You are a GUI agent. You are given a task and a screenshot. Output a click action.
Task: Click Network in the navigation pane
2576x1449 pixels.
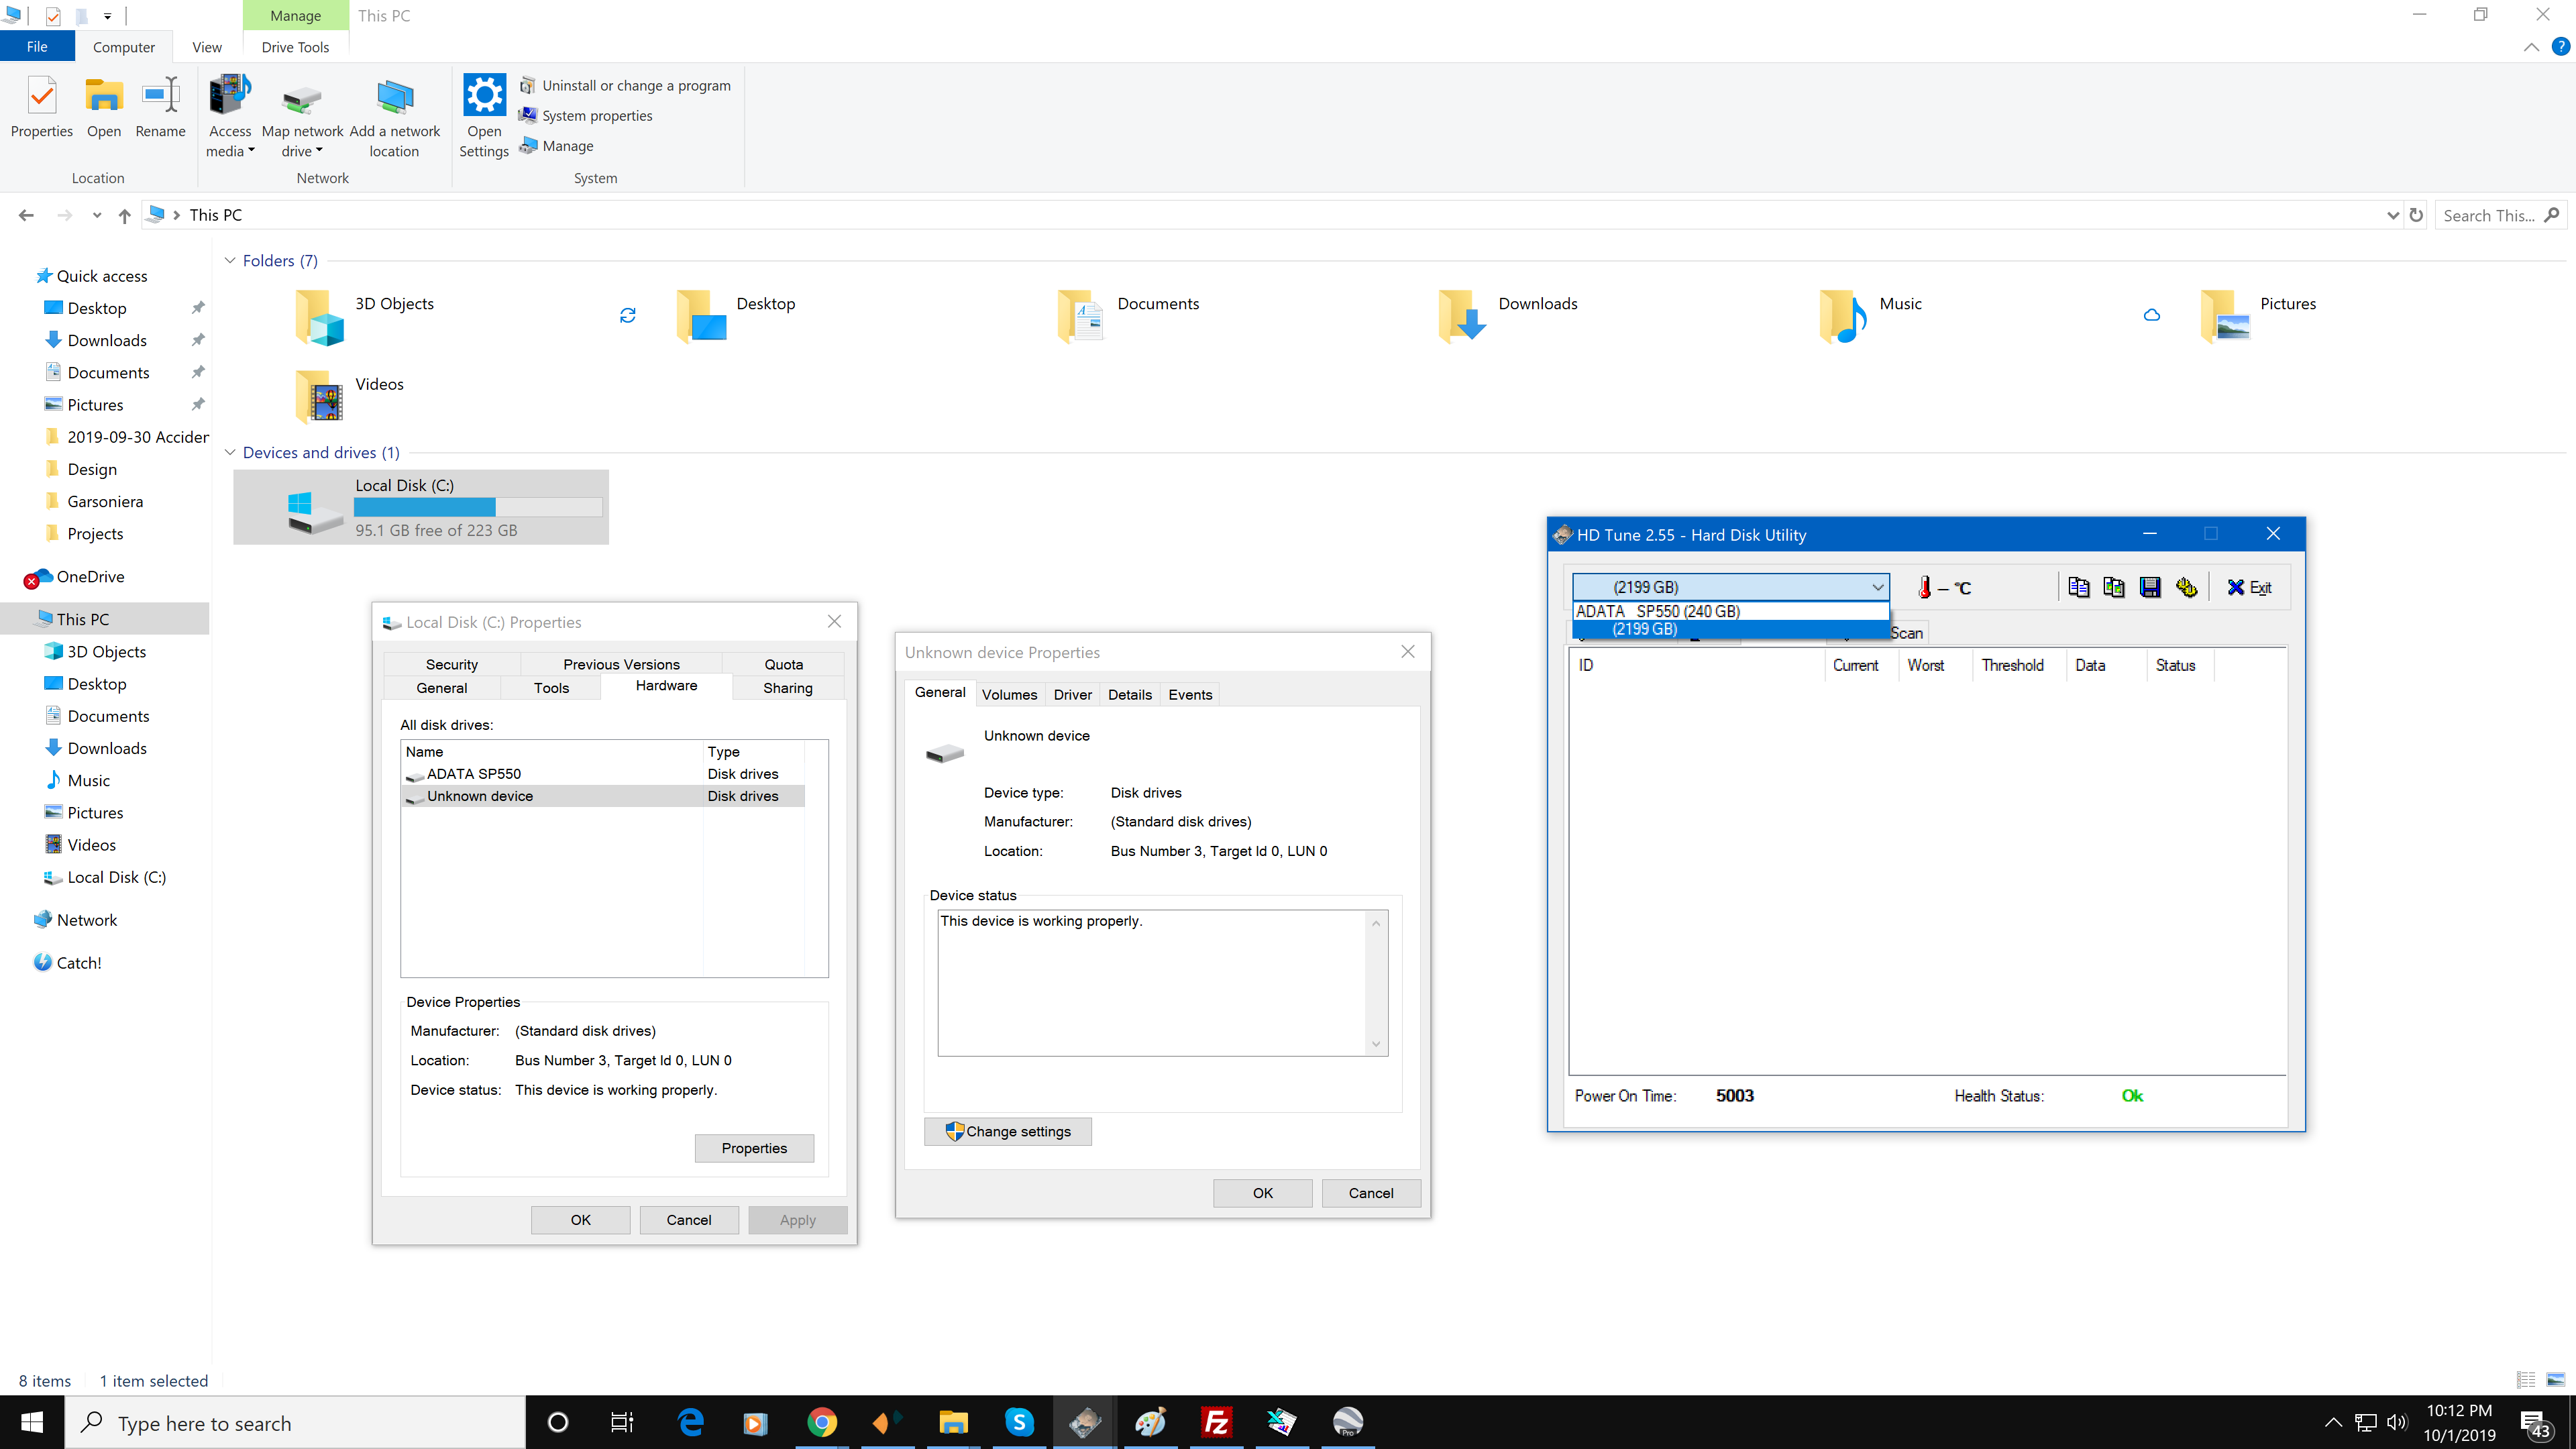(x=86, y=920)
